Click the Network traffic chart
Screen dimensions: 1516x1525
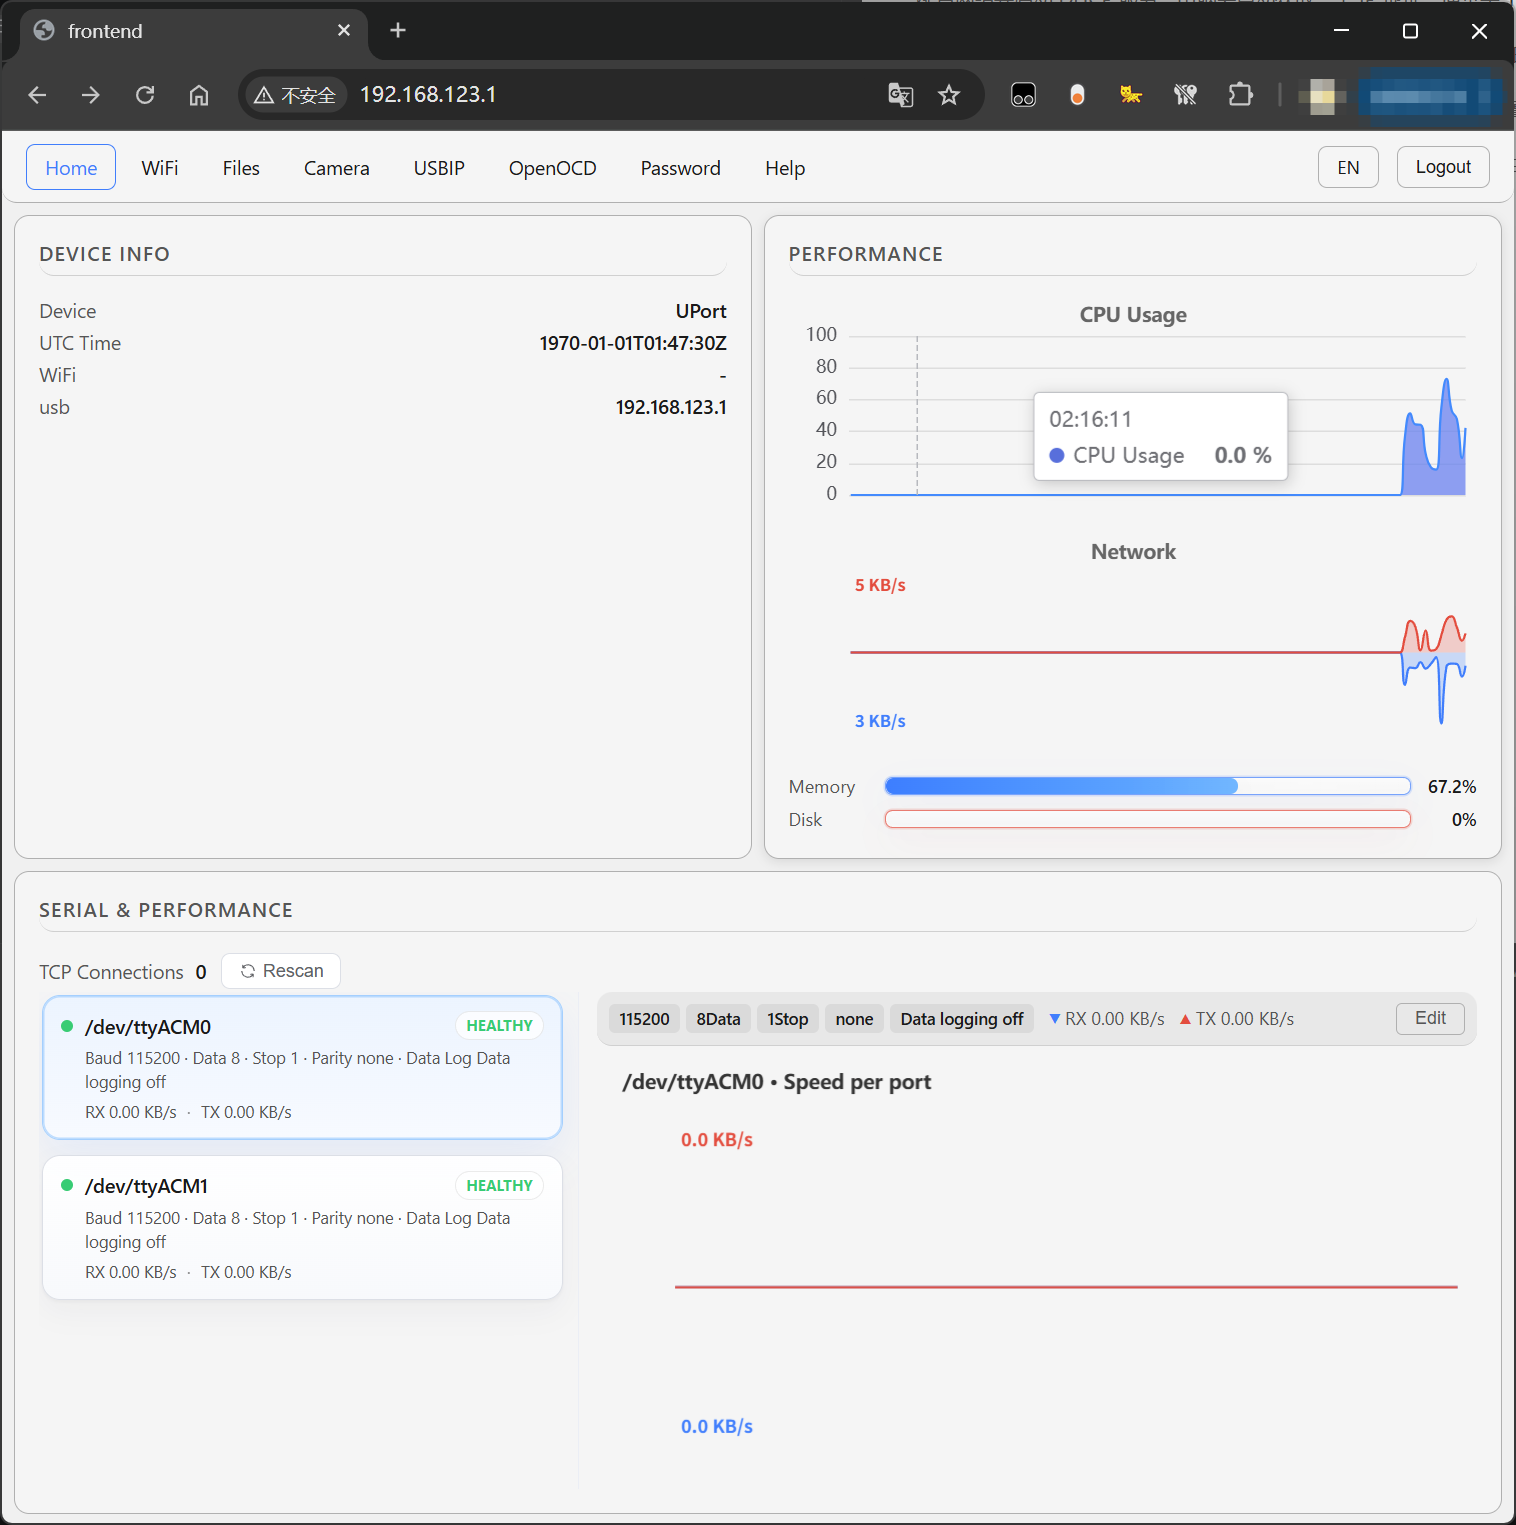coord(1158,653)
